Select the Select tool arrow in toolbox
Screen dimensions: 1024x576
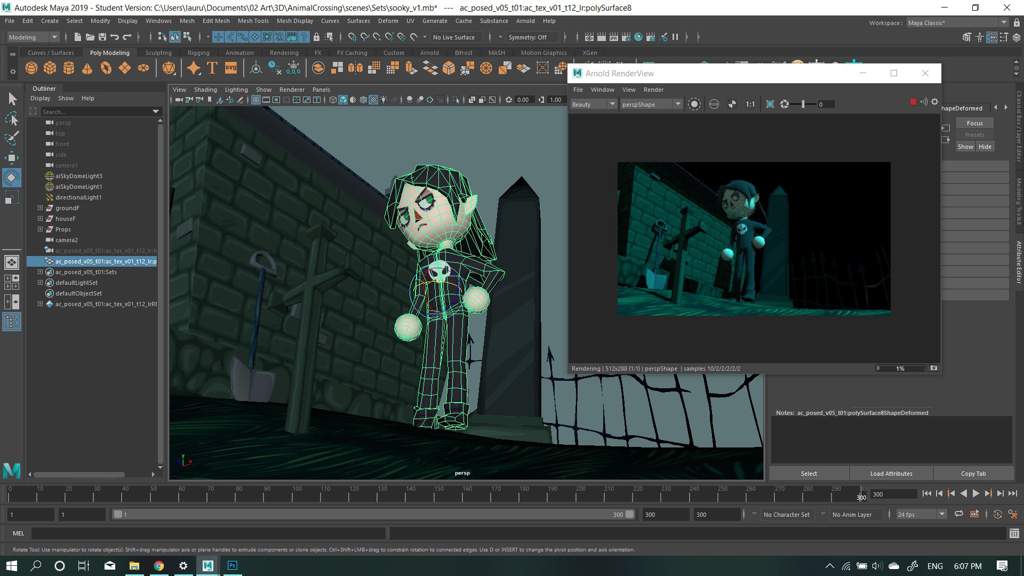(x=12, y=99)
